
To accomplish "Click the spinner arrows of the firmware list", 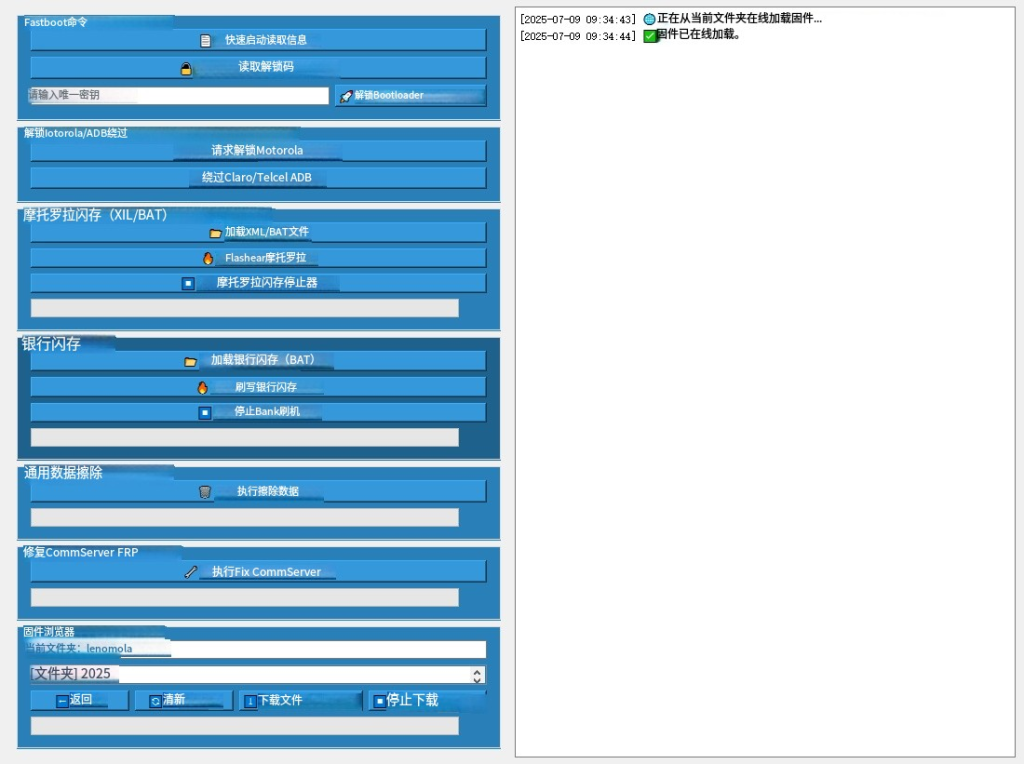I will click(x=477, y=676).
